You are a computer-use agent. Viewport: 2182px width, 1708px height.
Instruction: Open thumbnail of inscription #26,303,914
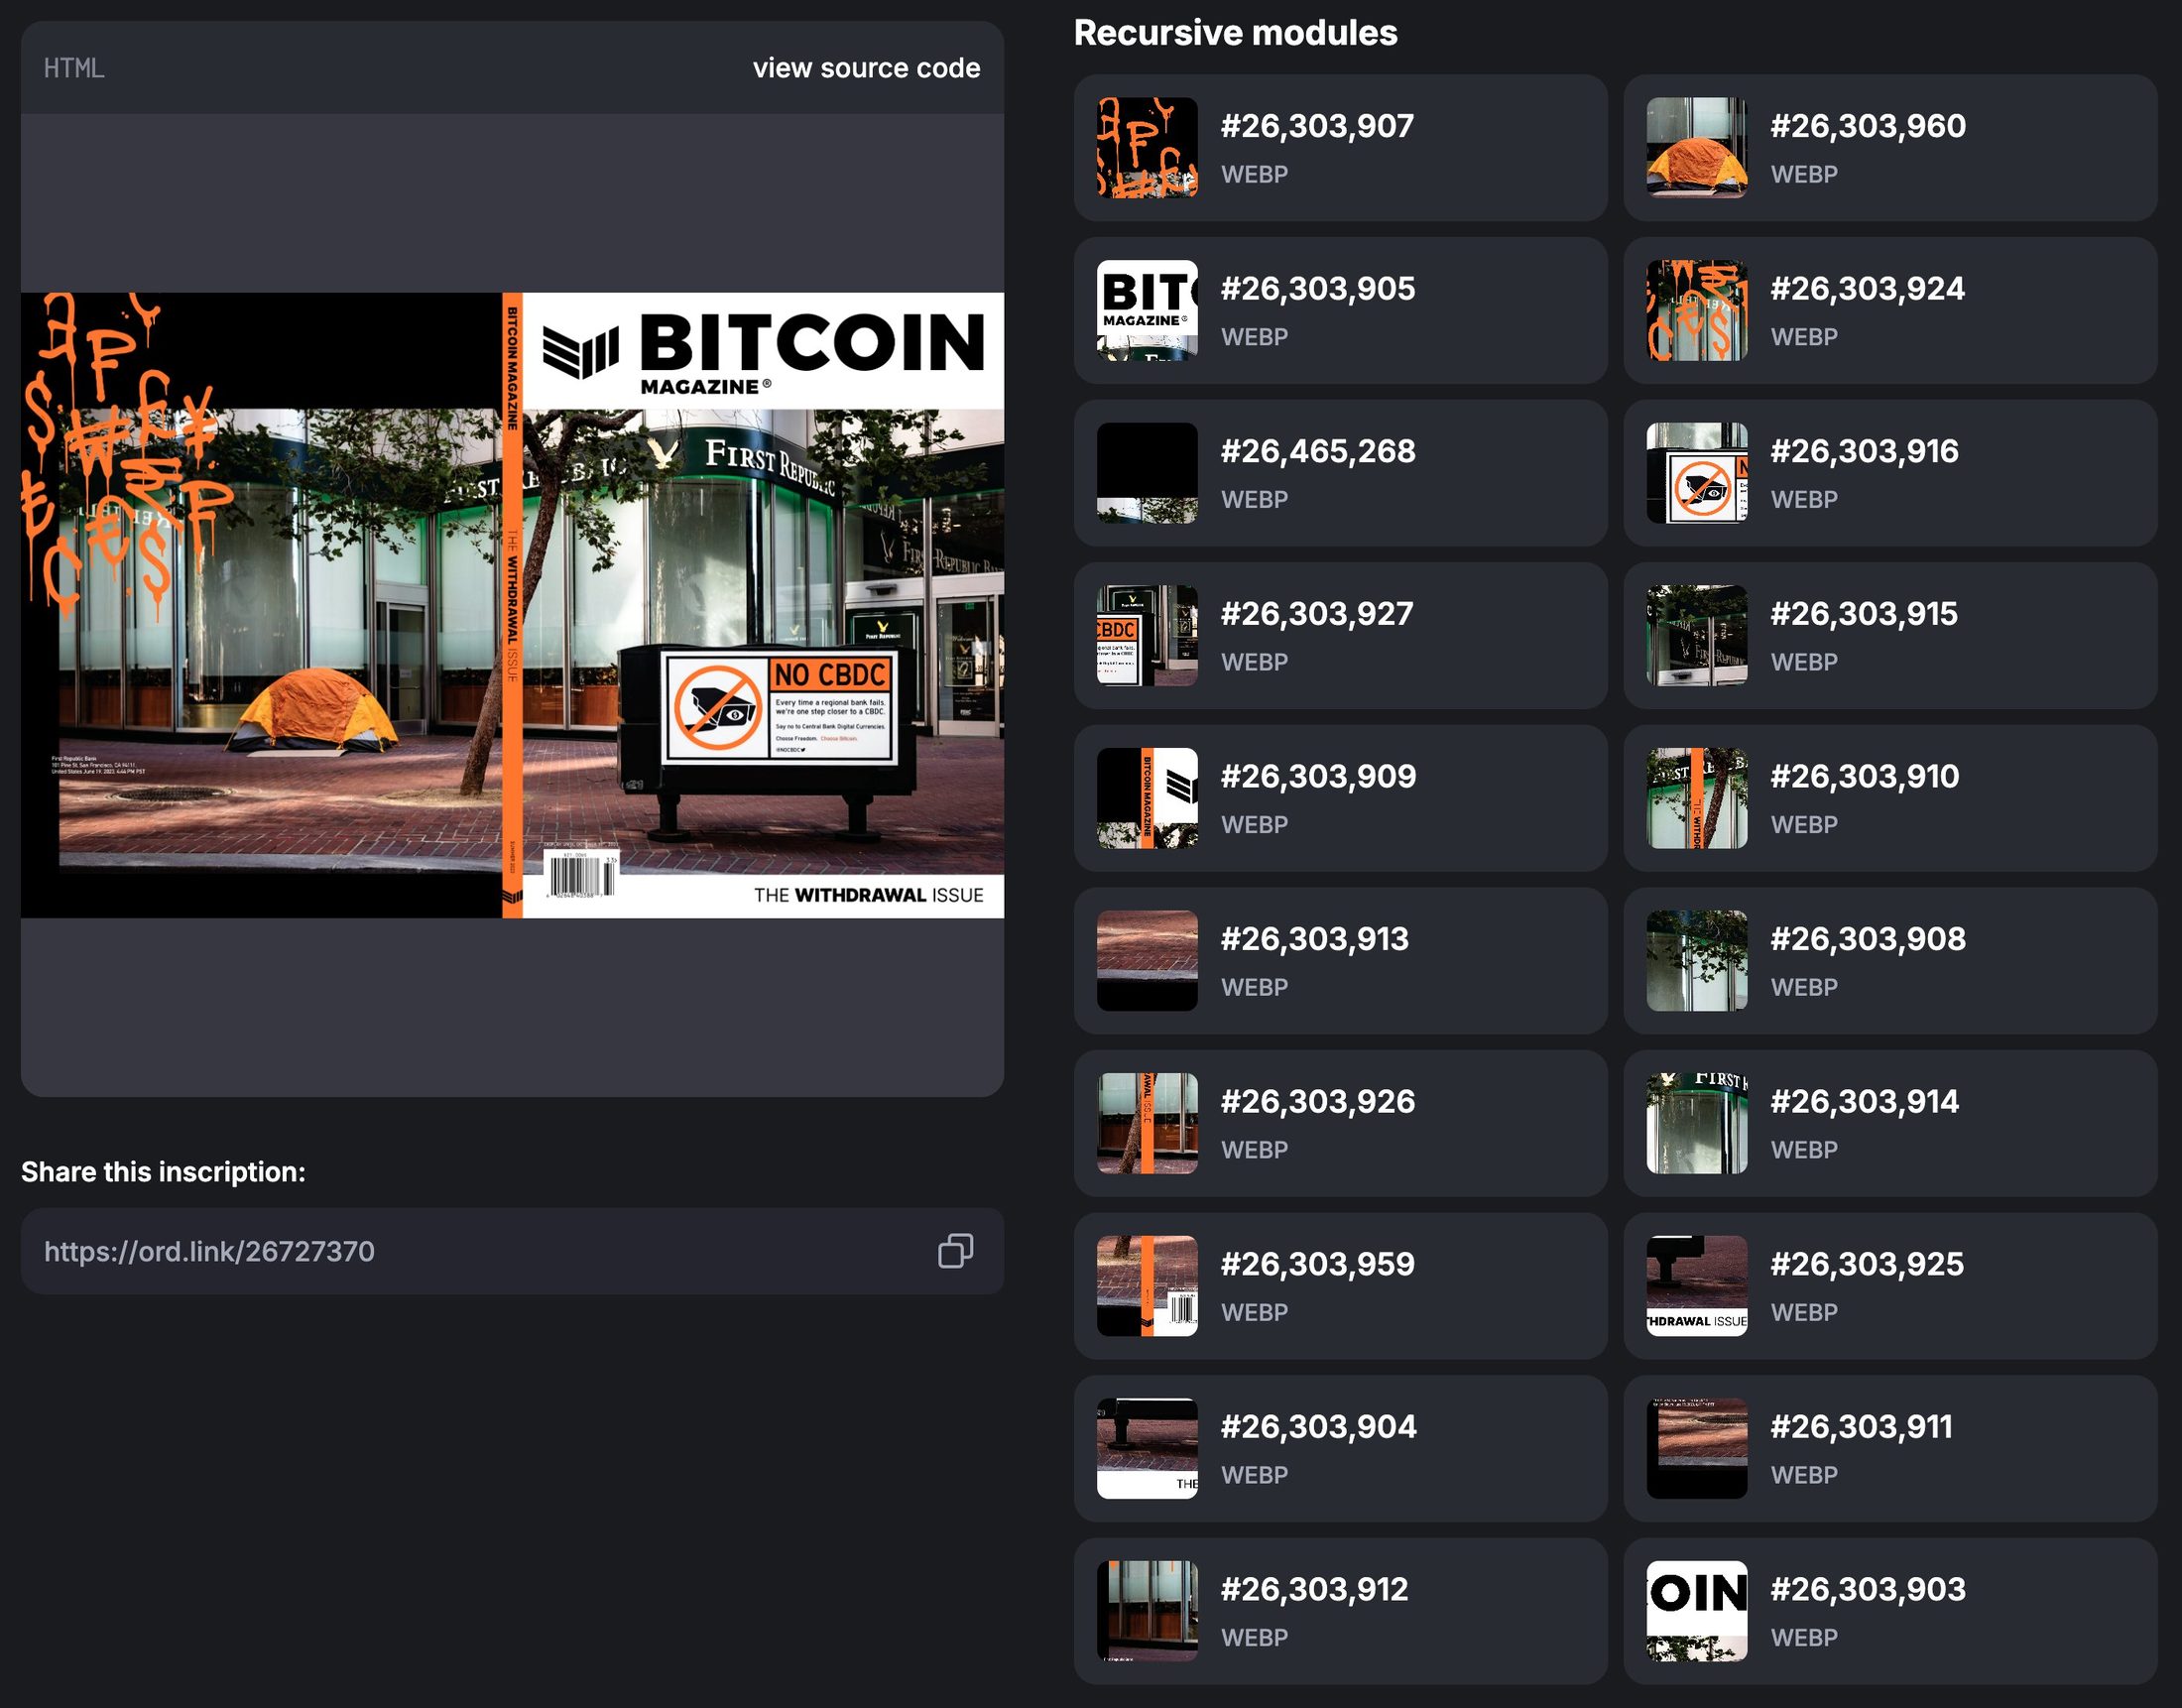(x=1697, y=1123)
